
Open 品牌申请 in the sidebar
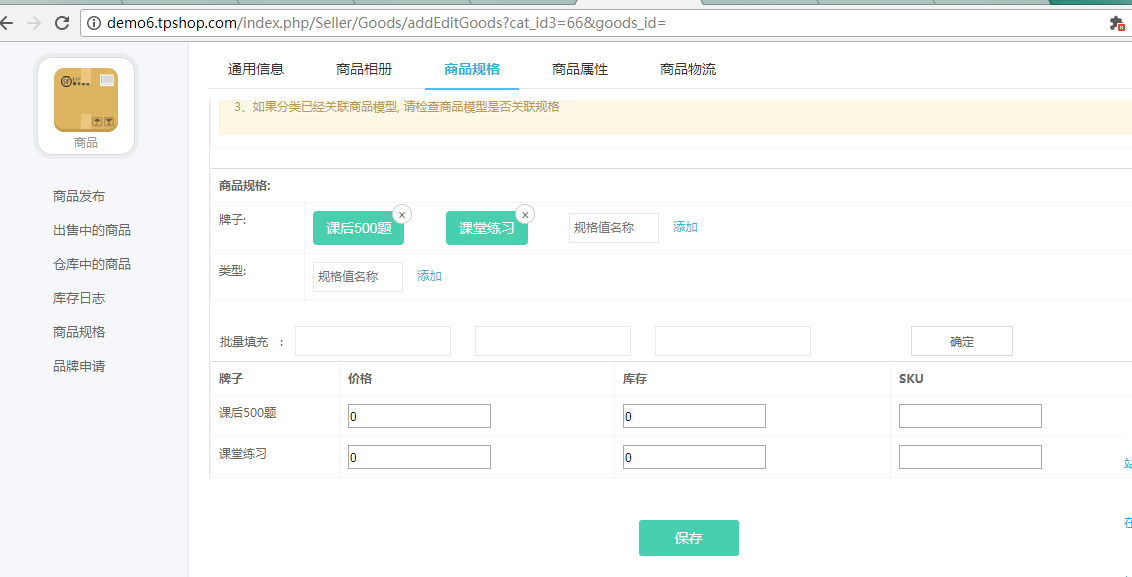coord(79,364)
